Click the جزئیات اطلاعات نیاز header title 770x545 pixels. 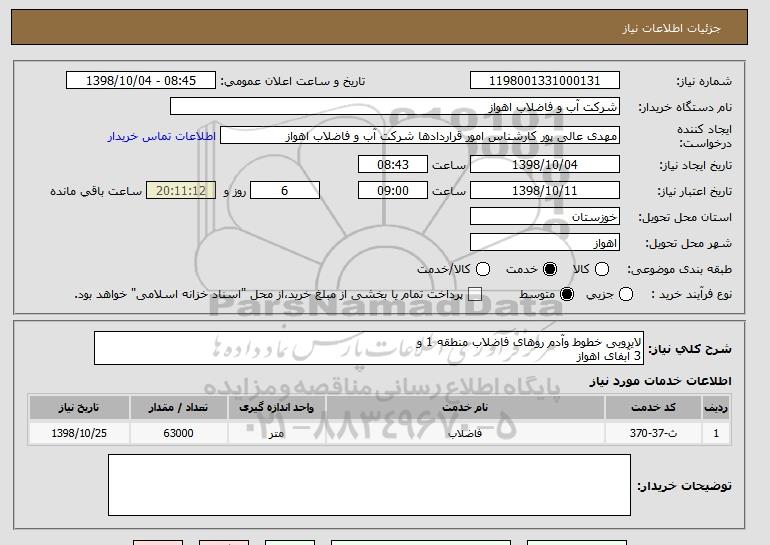coord(671,28)
